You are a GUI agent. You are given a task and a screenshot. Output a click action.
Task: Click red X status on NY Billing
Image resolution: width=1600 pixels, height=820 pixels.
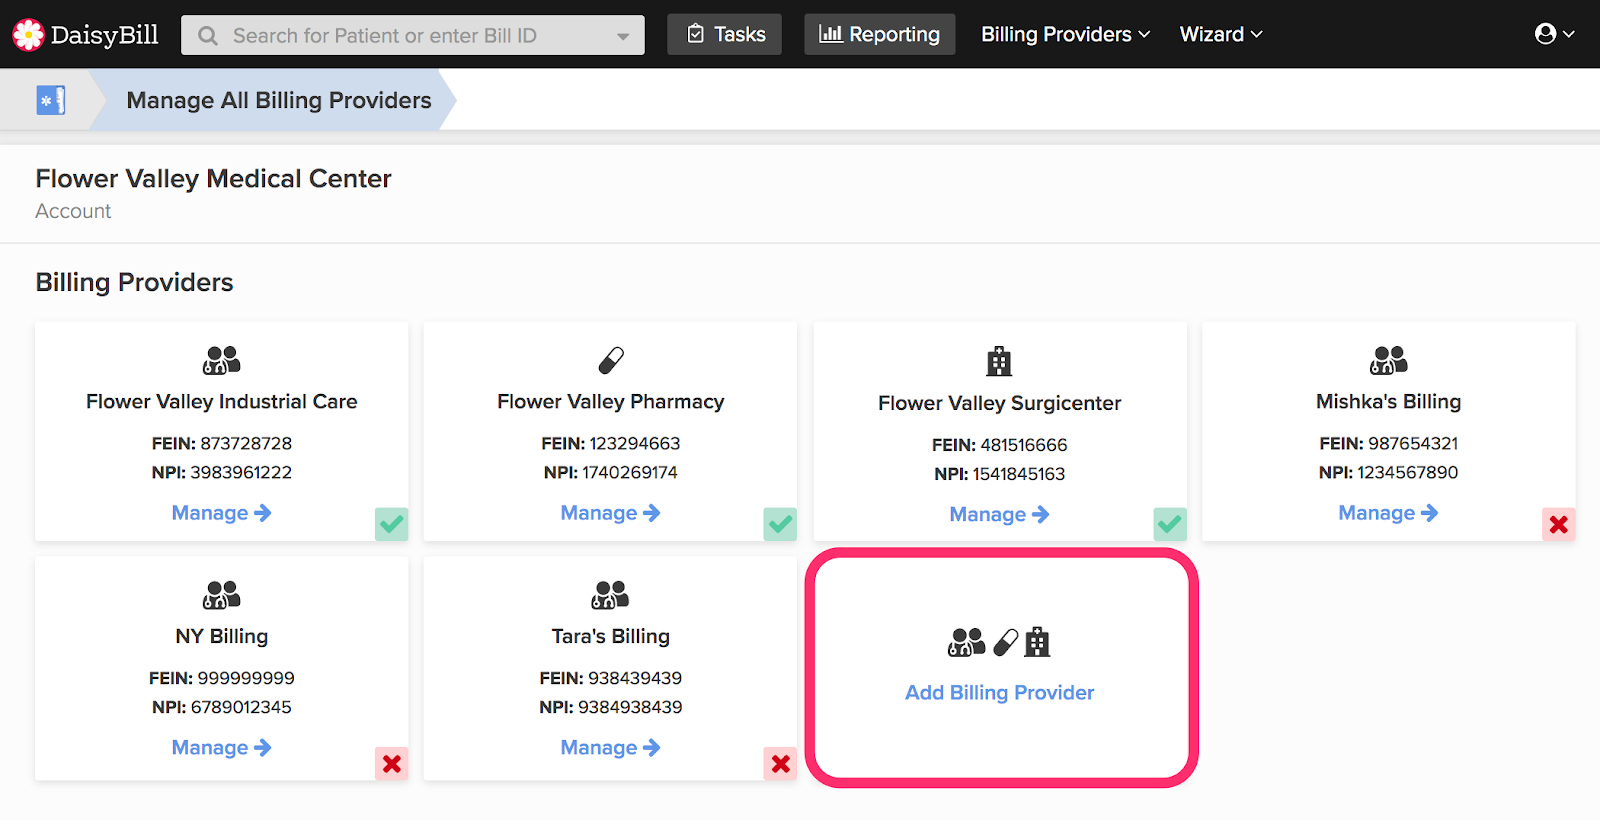(392, 764)
